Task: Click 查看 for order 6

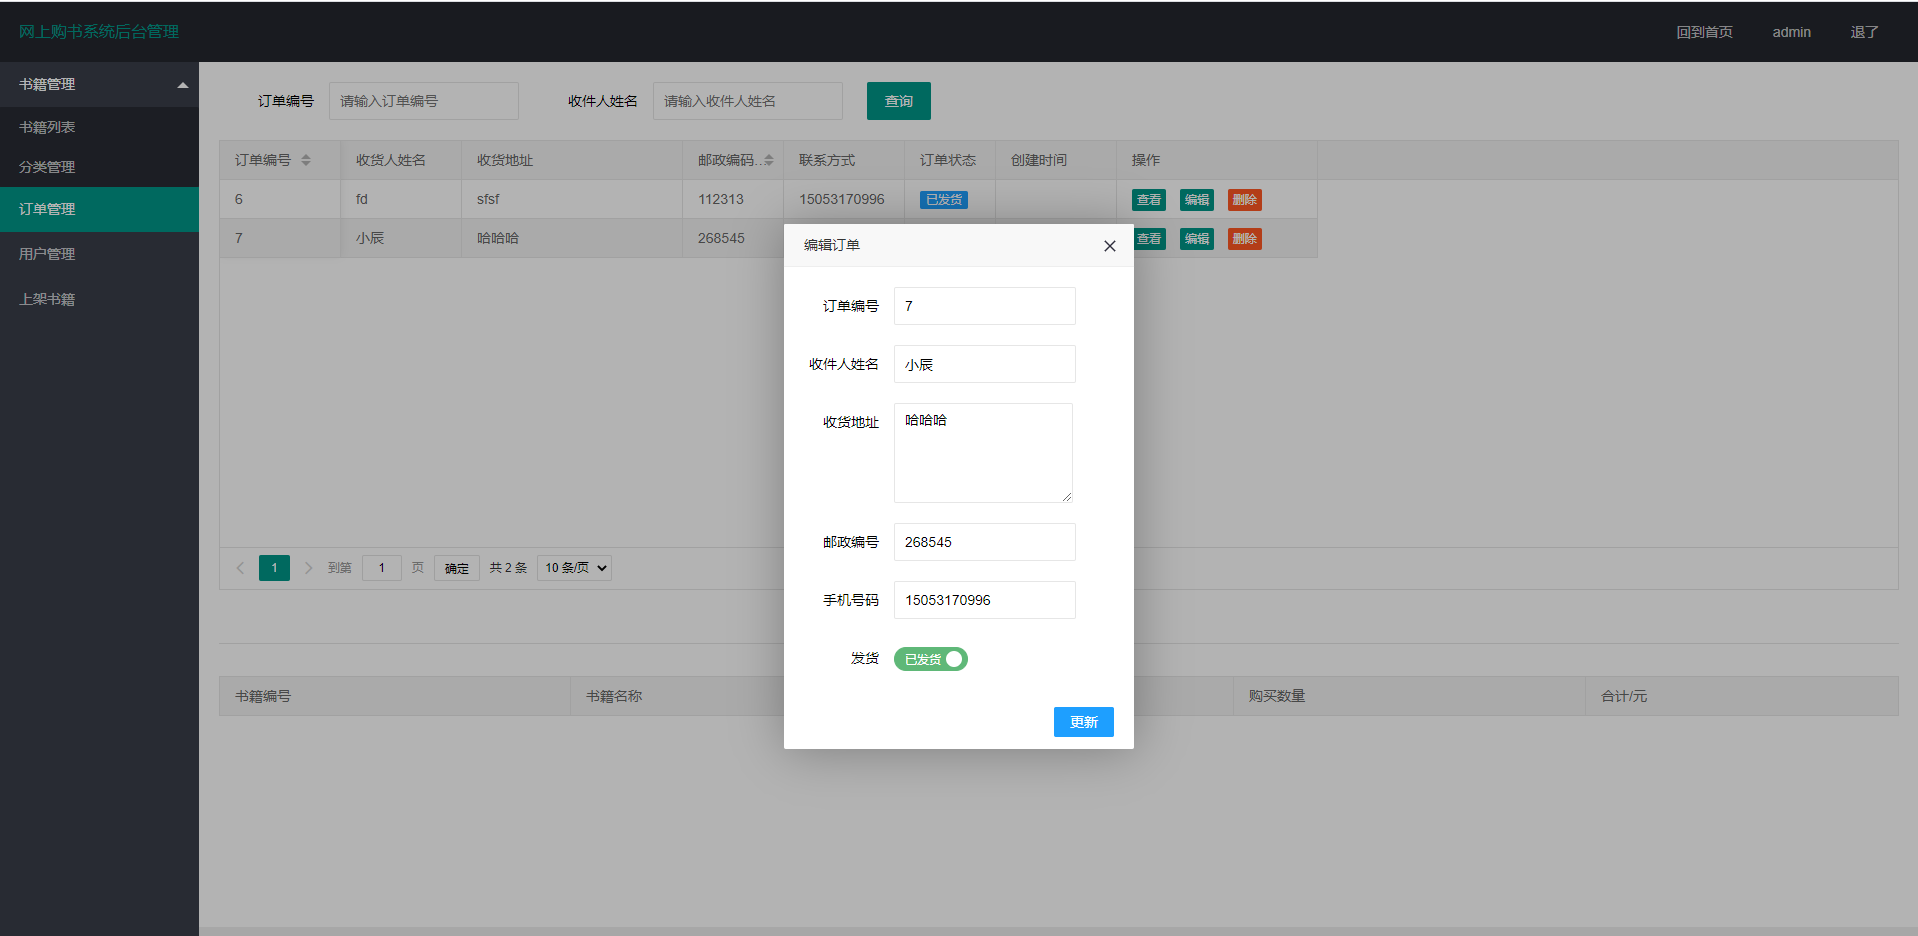Action: (1149, 200)
